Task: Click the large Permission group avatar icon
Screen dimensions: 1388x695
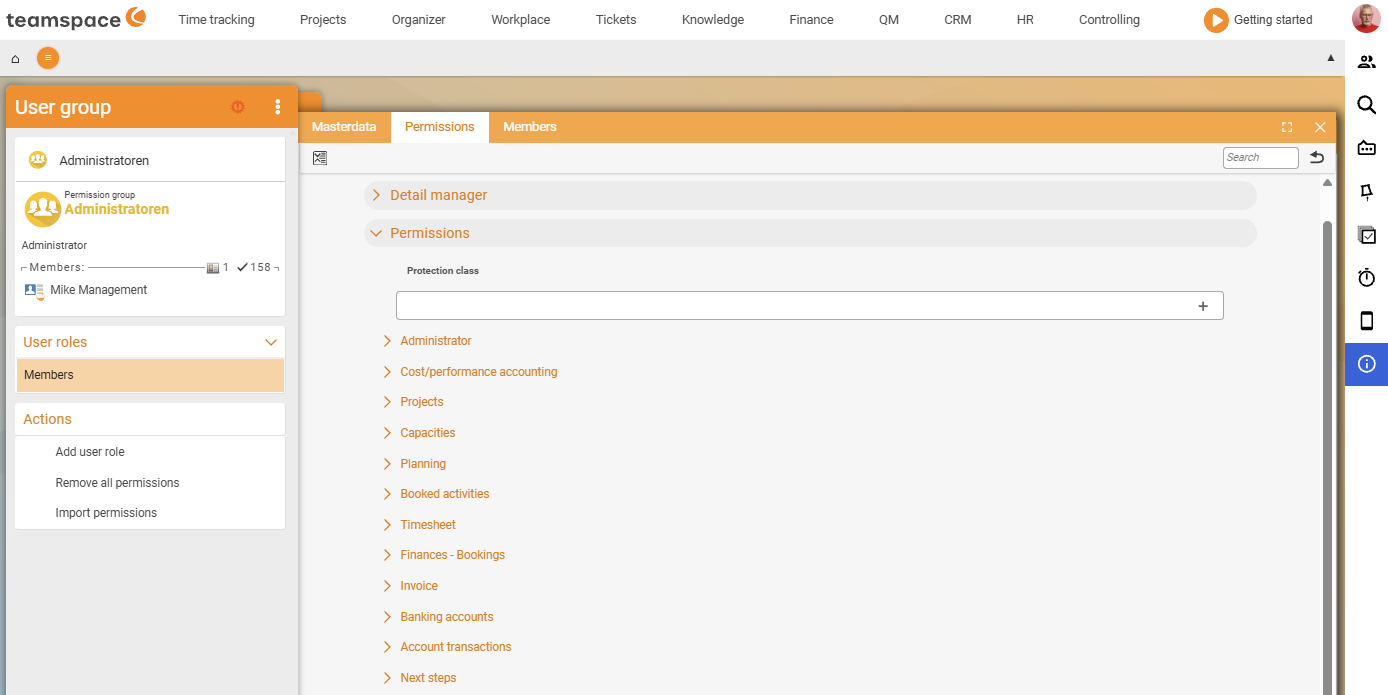Action: click(x=43, y=209)
